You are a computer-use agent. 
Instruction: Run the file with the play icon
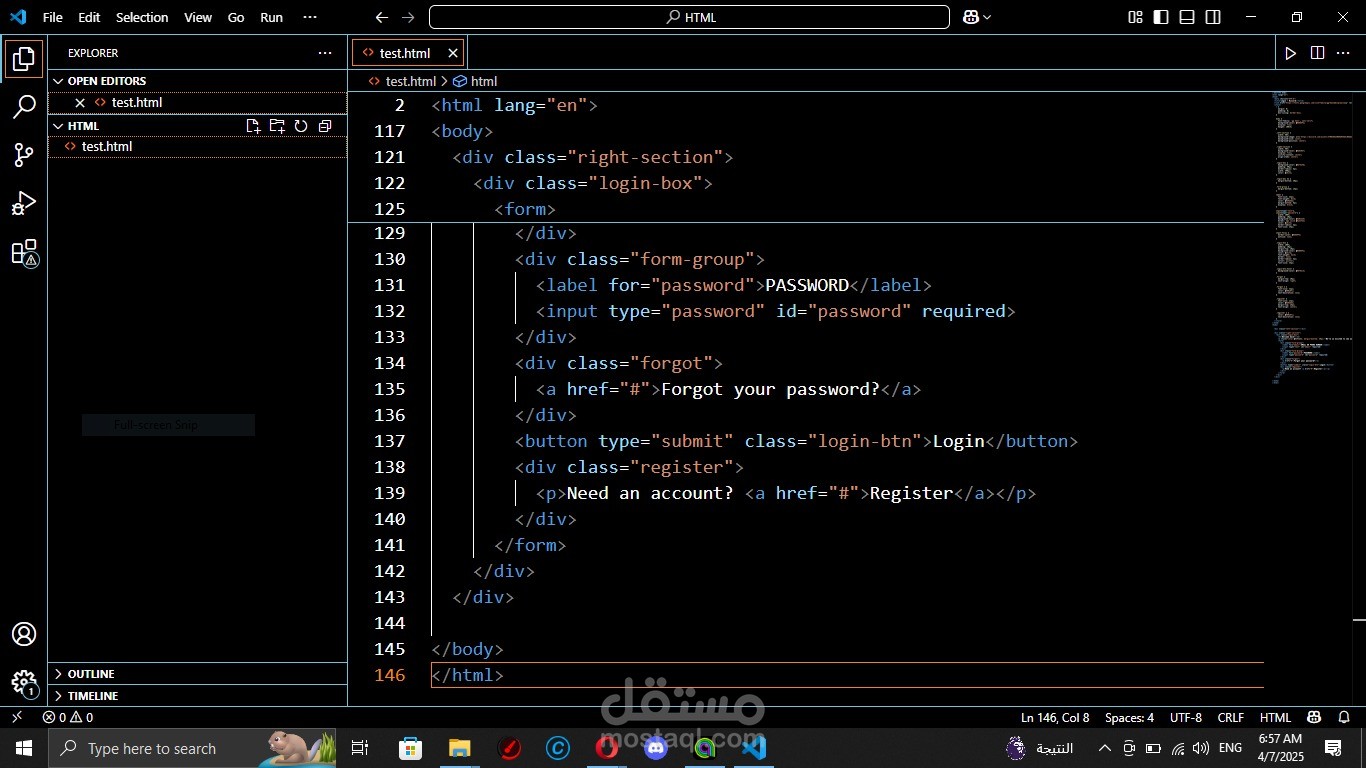coord(1291,53)
